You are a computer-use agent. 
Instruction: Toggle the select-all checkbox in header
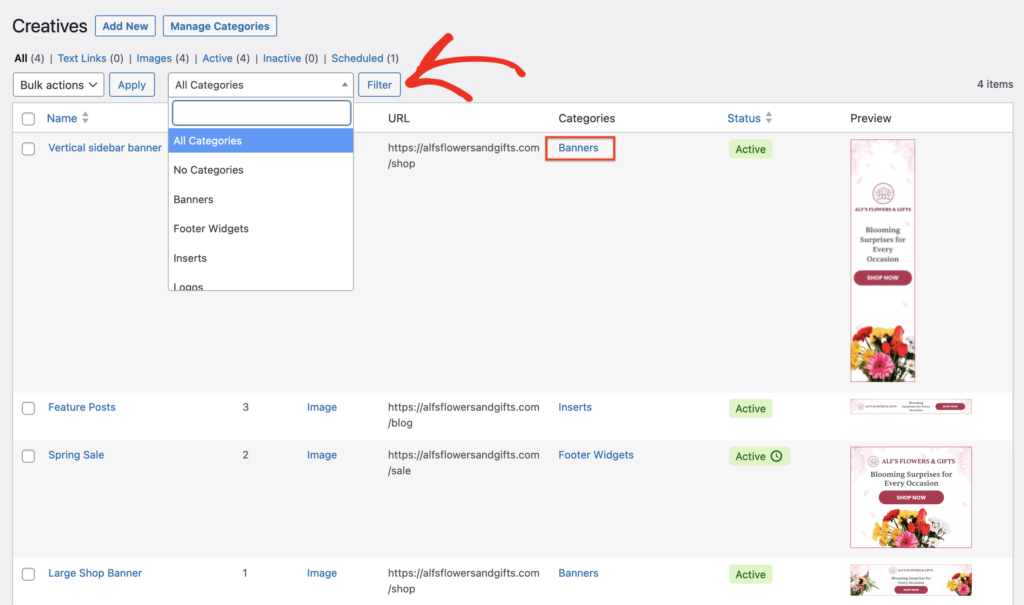28,119
